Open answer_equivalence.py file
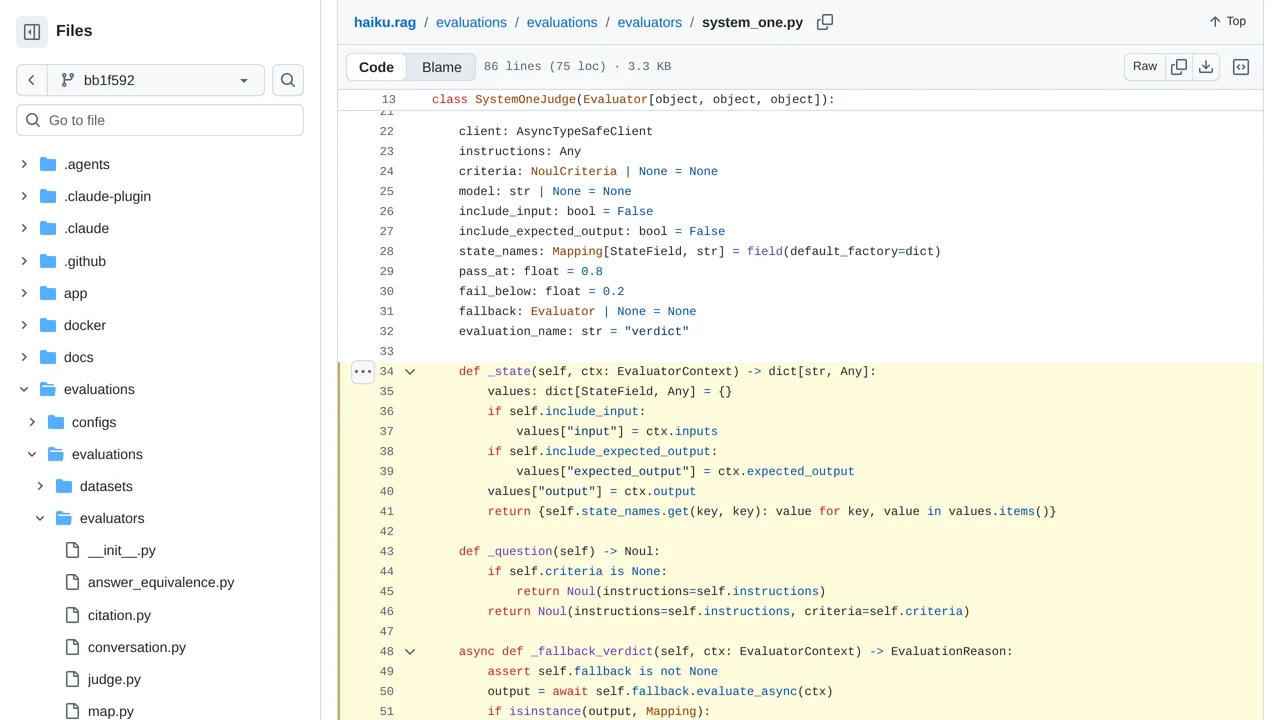Image resolution: width=1280 pixels, height=720 pixels. click(x=161, y=582)
